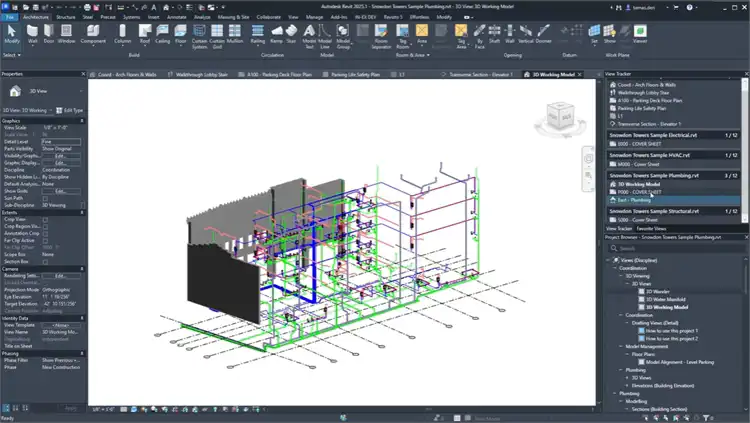Pick the Mullion tool

(235, 34)
